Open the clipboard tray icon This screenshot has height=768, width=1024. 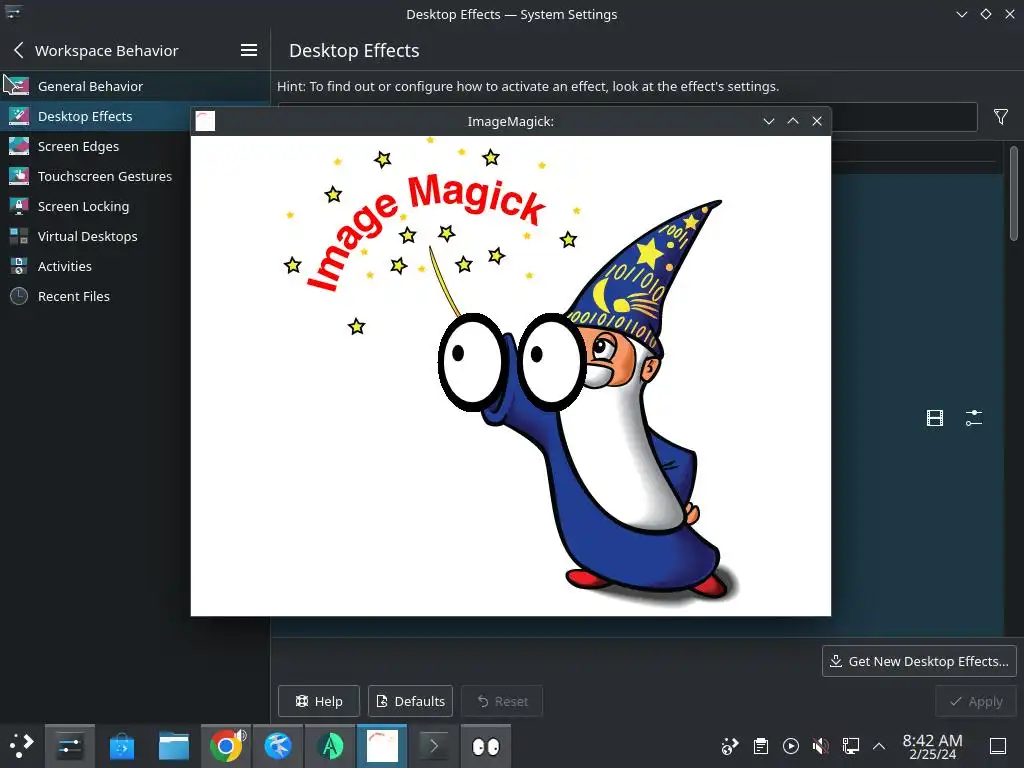pyautogui.click(x=760, y=746)
